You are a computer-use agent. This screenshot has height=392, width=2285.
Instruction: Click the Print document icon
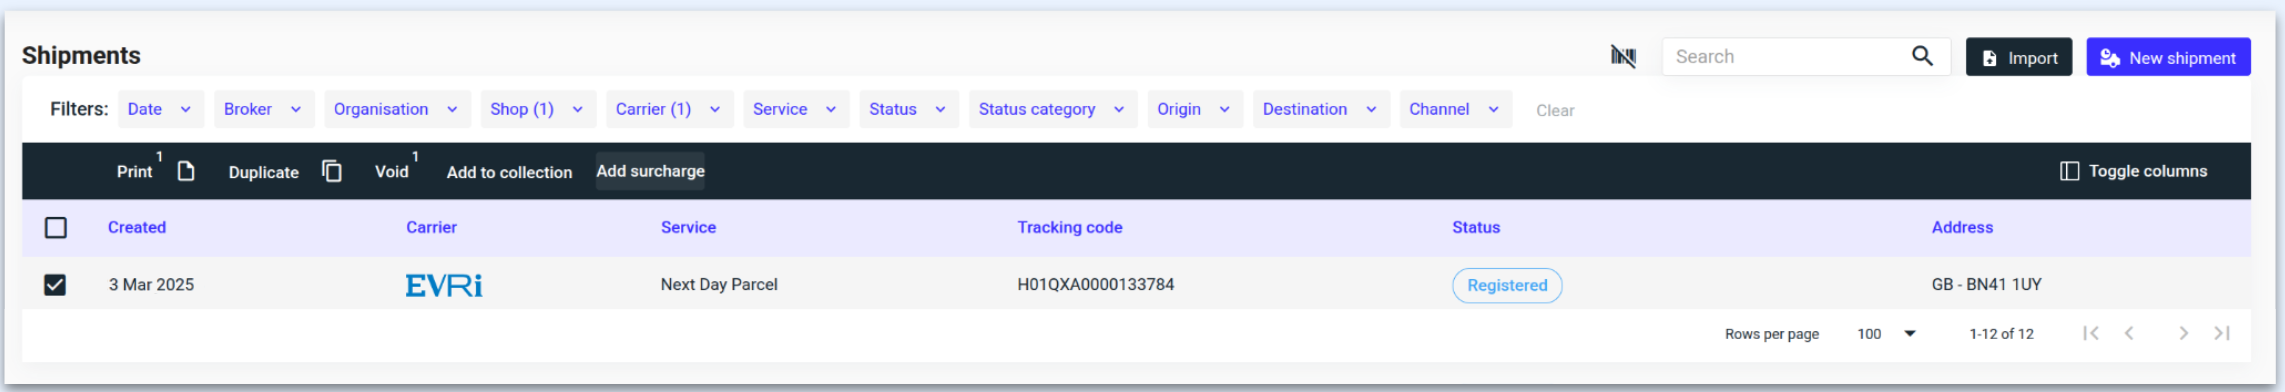[x=186, y=171]
